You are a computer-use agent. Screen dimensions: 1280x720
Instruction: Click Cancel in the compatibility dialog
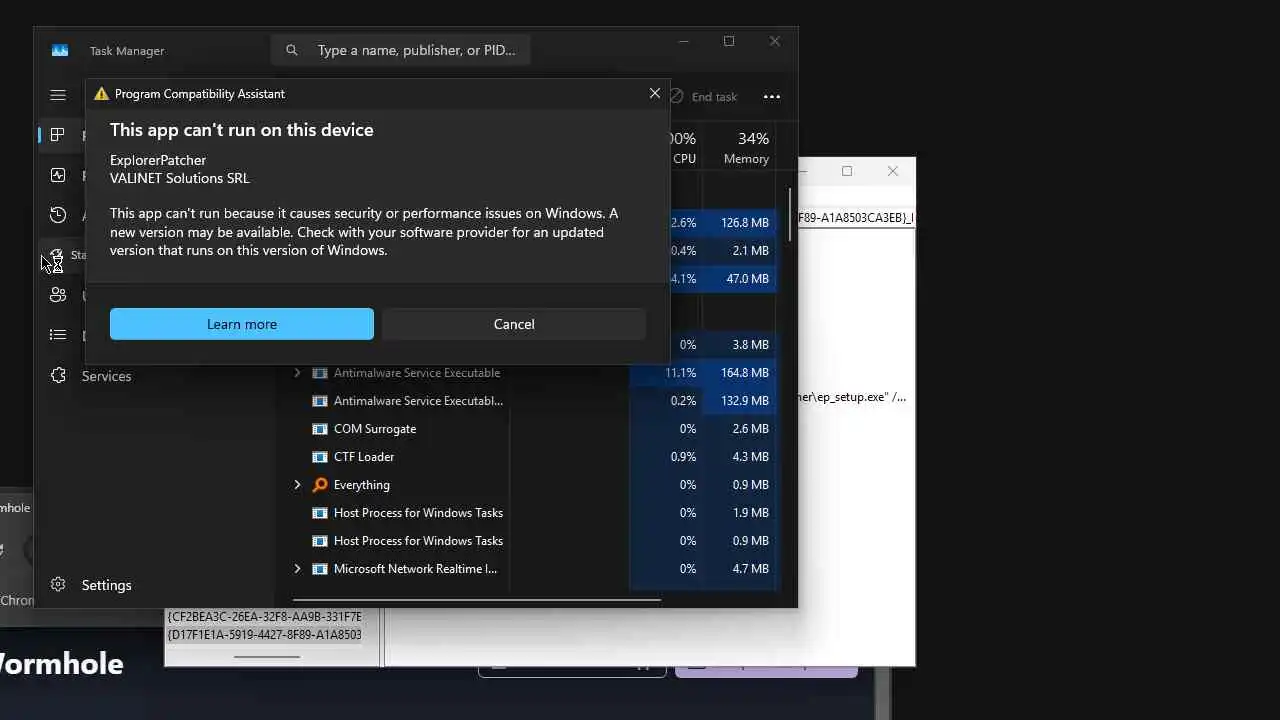coord(514,324)
